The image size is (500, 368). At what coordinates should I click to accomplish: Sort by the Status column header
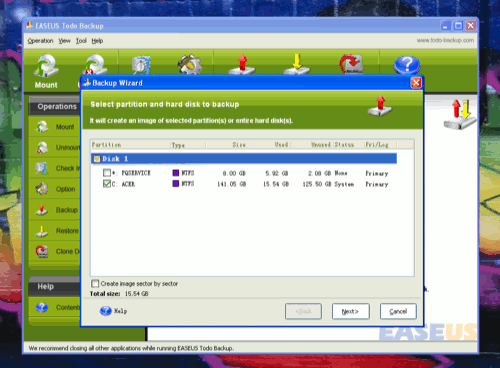pyautogui.click(x=349, y=145)
